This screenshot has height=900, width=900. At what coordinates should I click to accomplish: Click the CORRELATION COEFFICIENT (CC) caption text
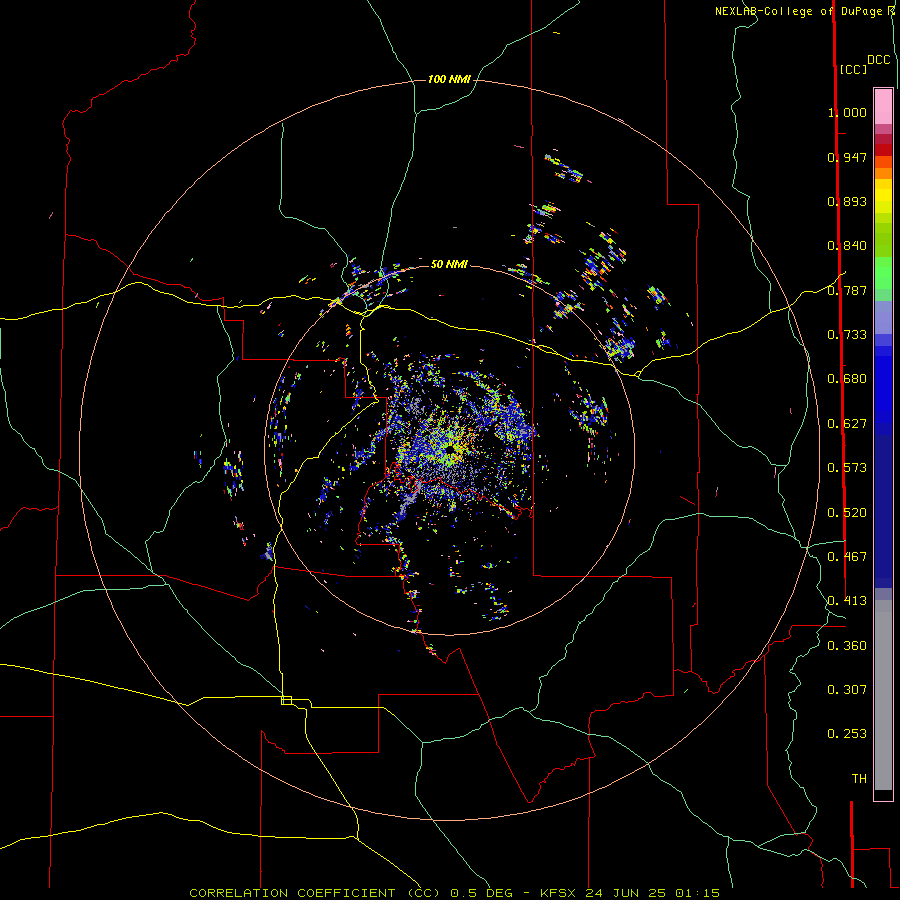[315, 893]
